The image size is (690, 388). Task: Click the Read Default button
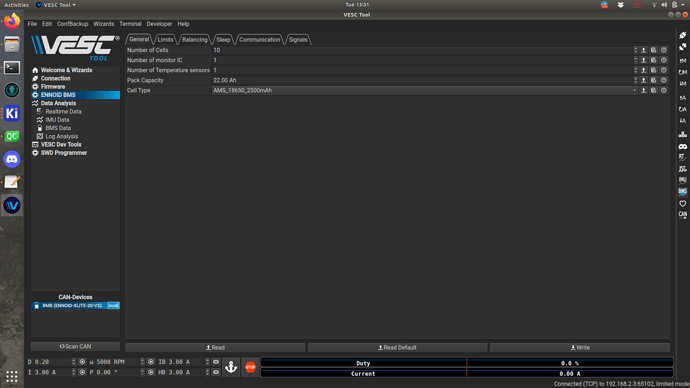point(397,348)
